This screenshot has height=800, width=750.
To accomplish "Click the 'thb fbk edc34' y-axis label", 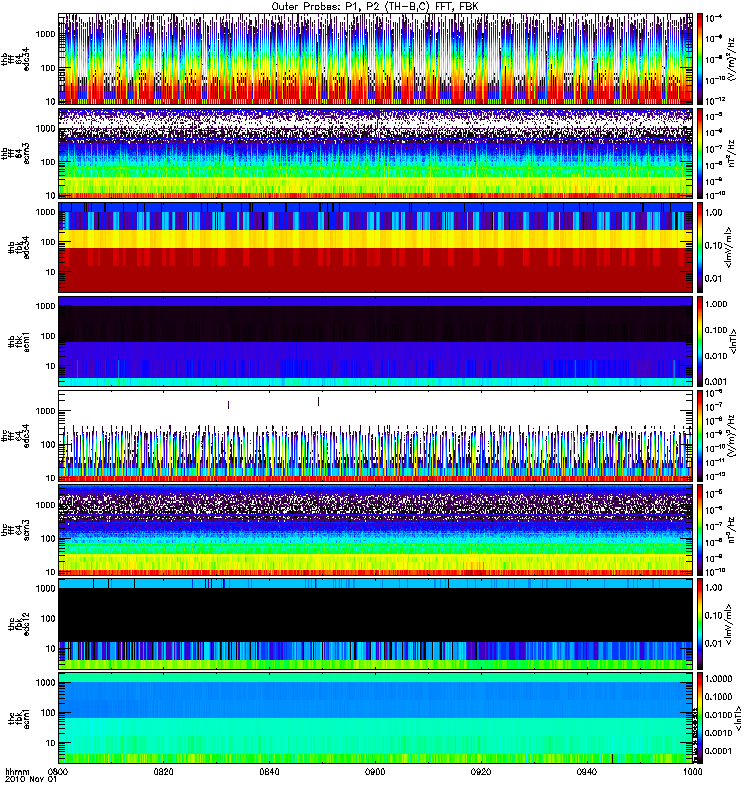I will [18, 247].
